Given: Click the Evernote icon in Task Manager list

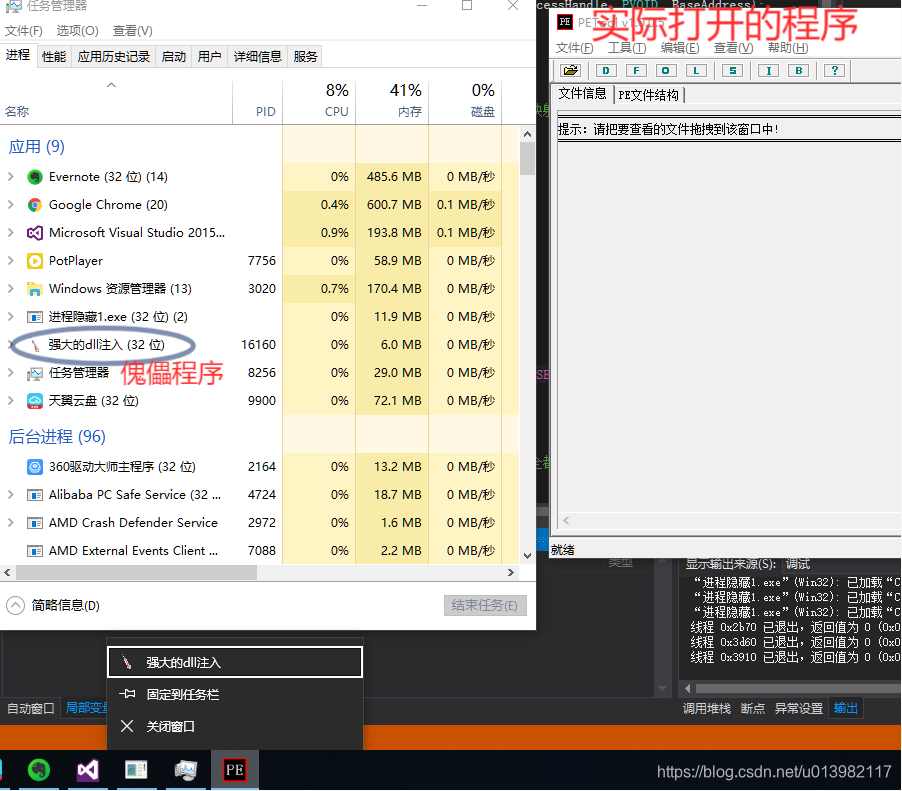Looking at the screenshot, I should pyautogui.click(x=35, y=177).
